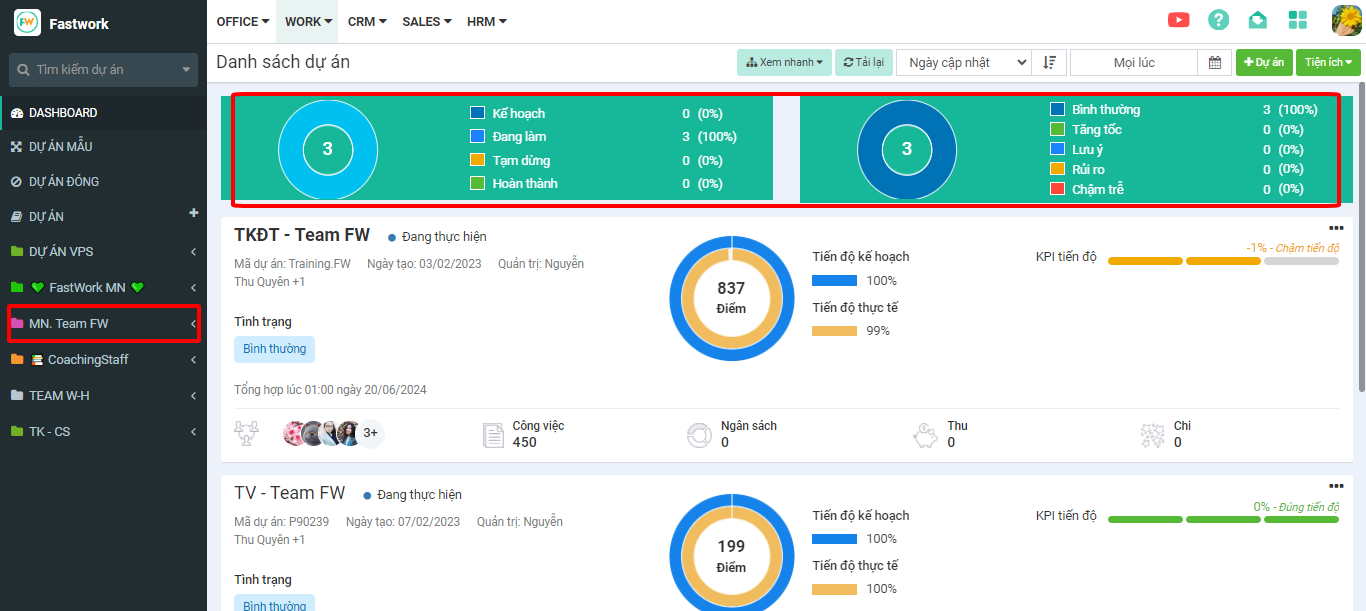Click the plus icon beside DỰ ÁN
Viewport: 1366px width, 611px height.
point(194,213)
